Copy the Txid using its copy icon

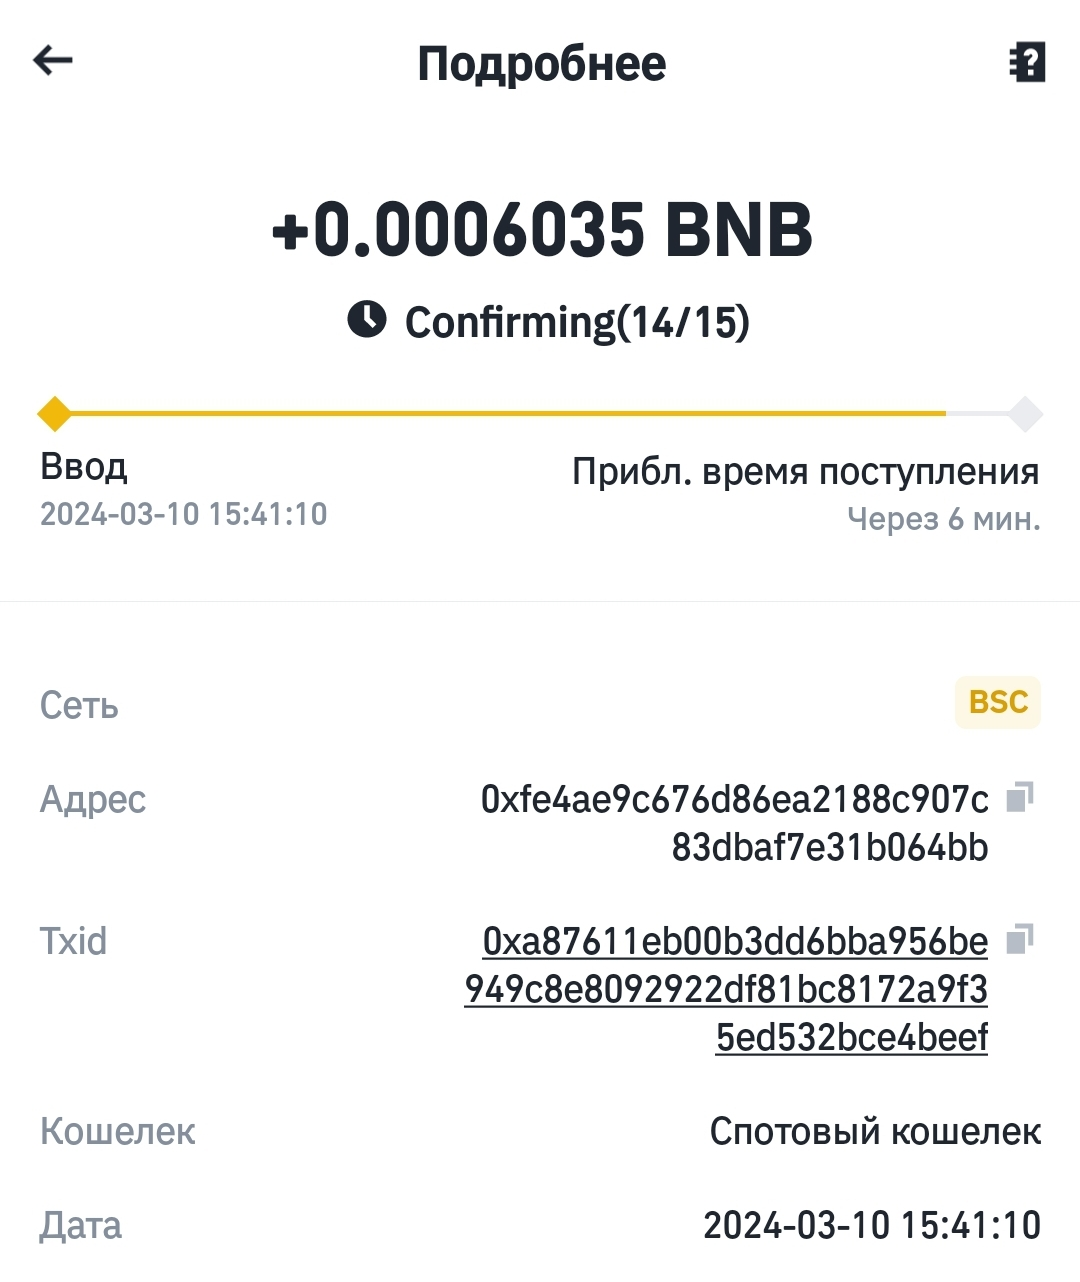pos(1019,939)
